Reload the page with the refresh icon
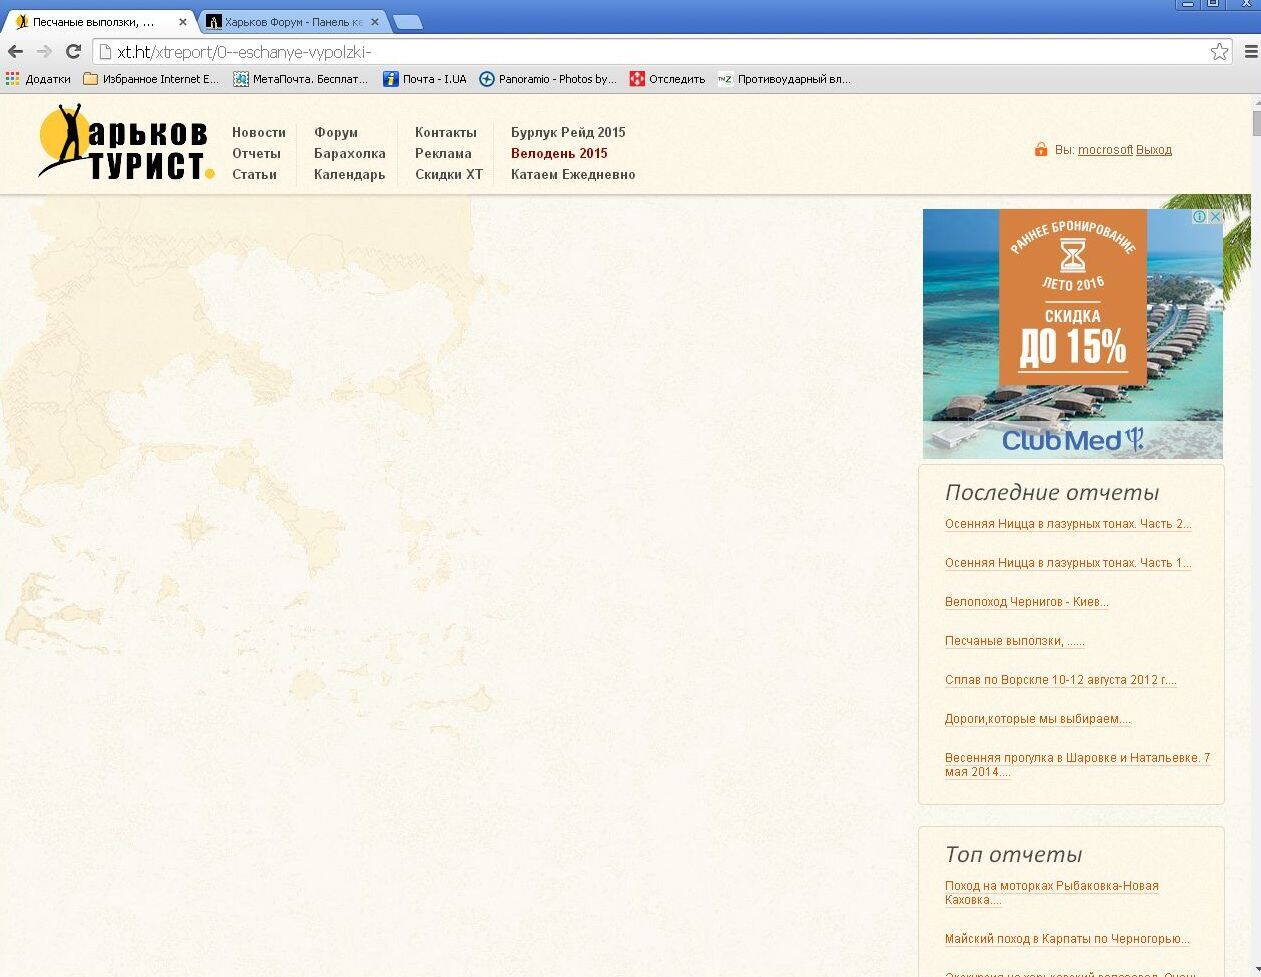Image resolution: width=1261 pixels, height=977 pixels. click(x=73, y=52)
